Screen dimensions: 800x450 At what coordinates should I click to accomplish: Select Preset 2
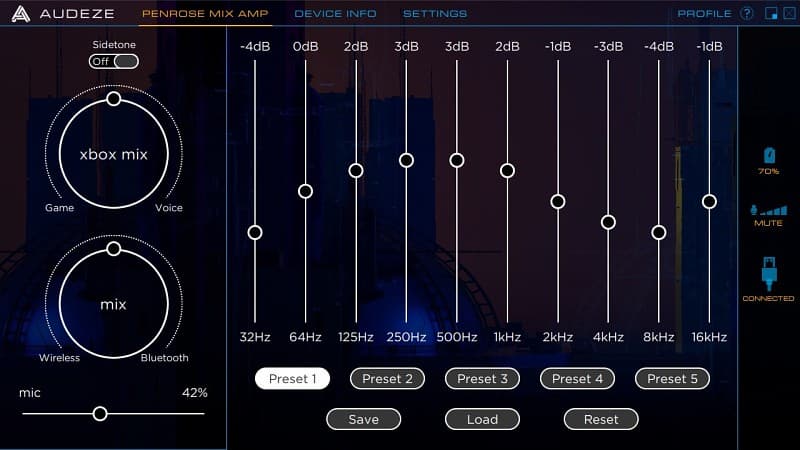(x=387, y=379)
